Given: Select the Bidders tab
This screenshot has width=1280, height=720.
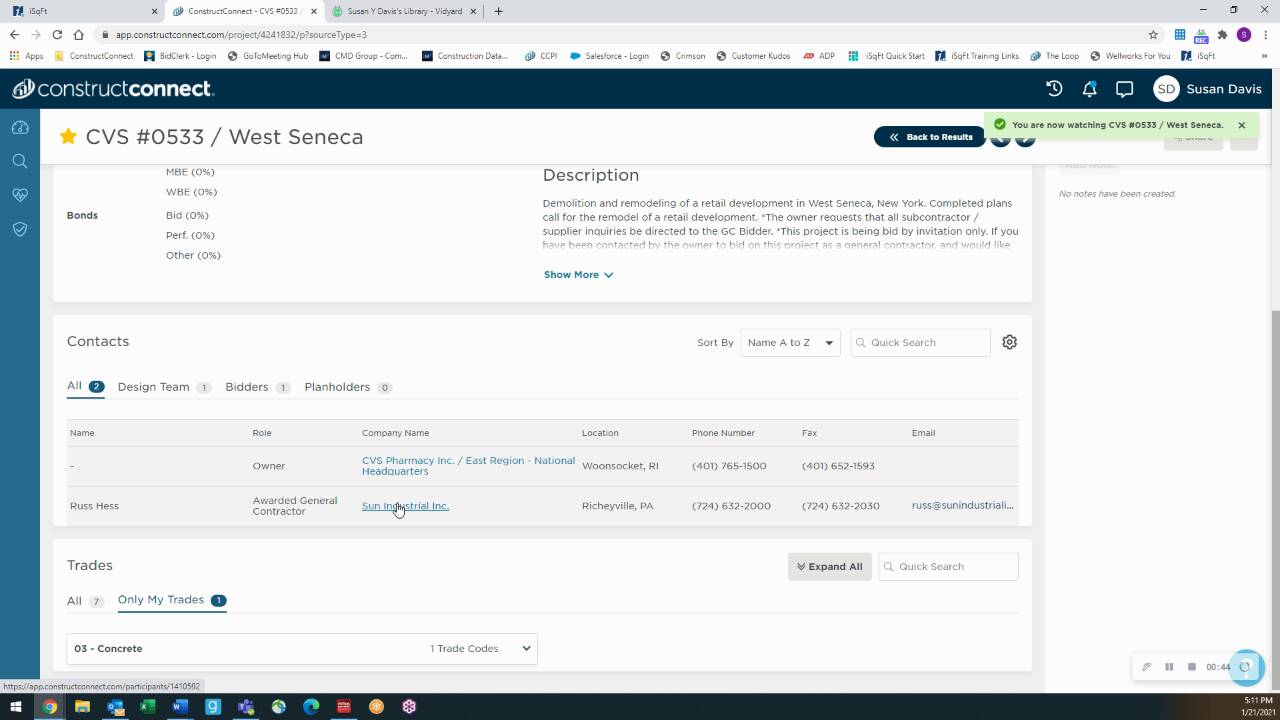Looking at the screenshot, I should [x=257, y=387].
